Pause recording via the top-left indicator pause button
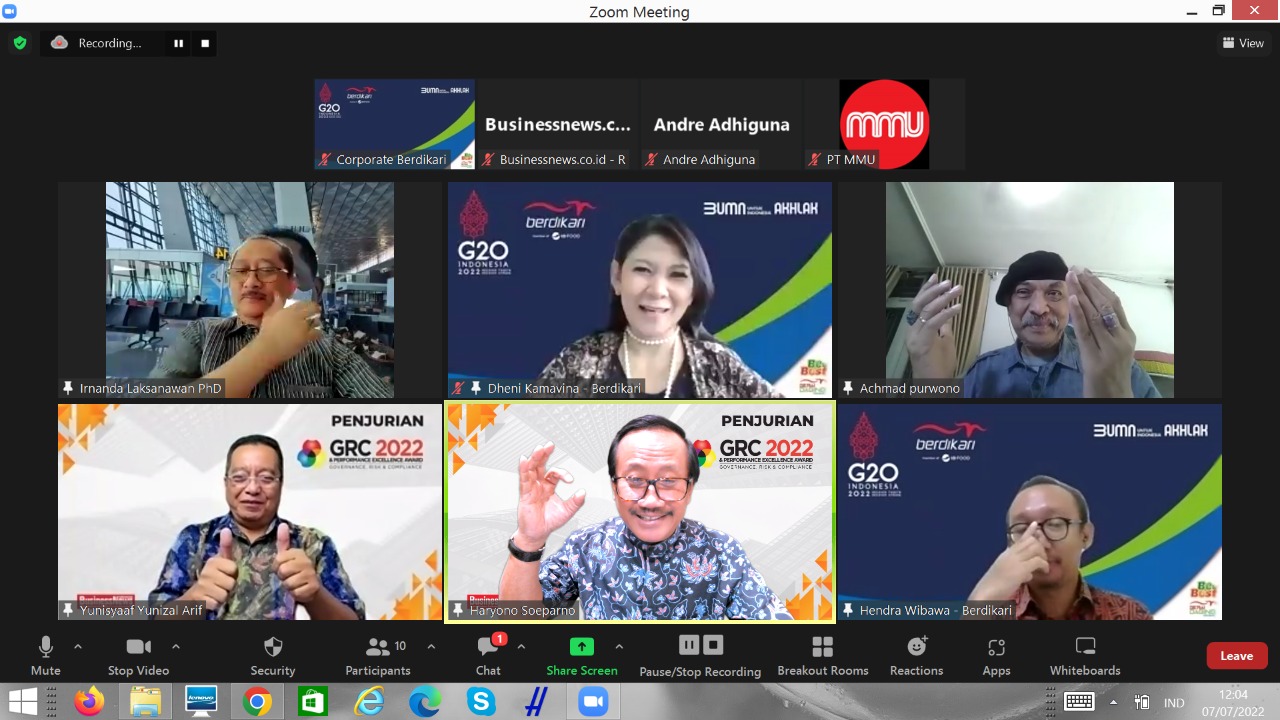The height and width of the screenshot is (720, 1280). click(x=179, y=43)
